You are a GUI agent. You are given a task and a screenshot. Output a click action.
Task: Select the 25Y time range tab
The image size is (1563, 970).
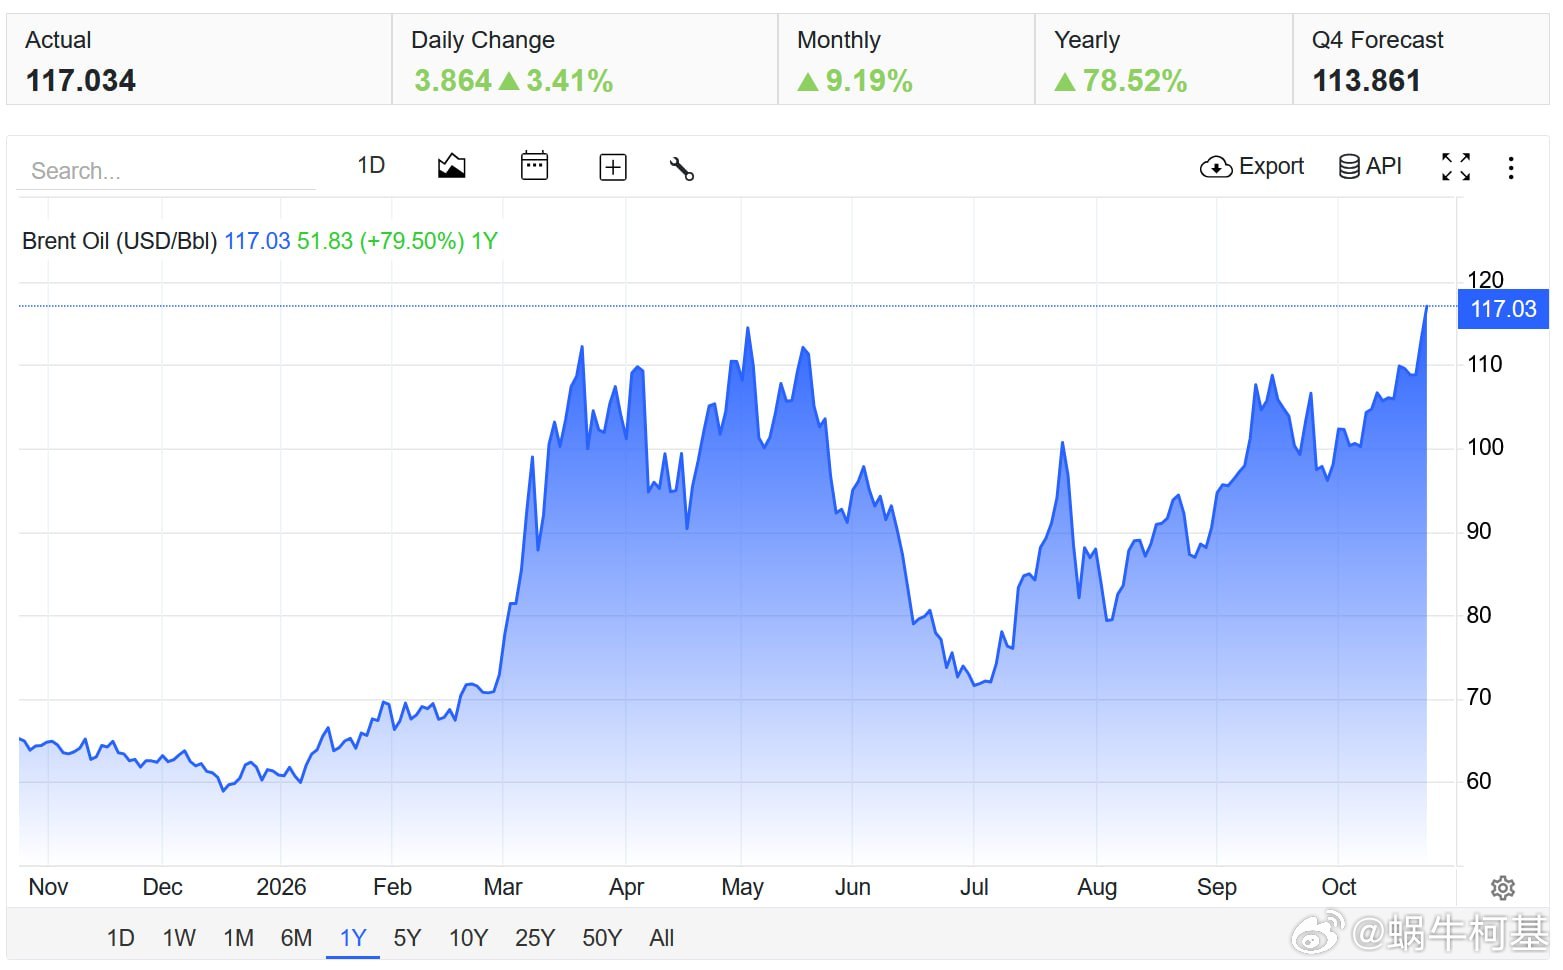[x=535, y=938]
